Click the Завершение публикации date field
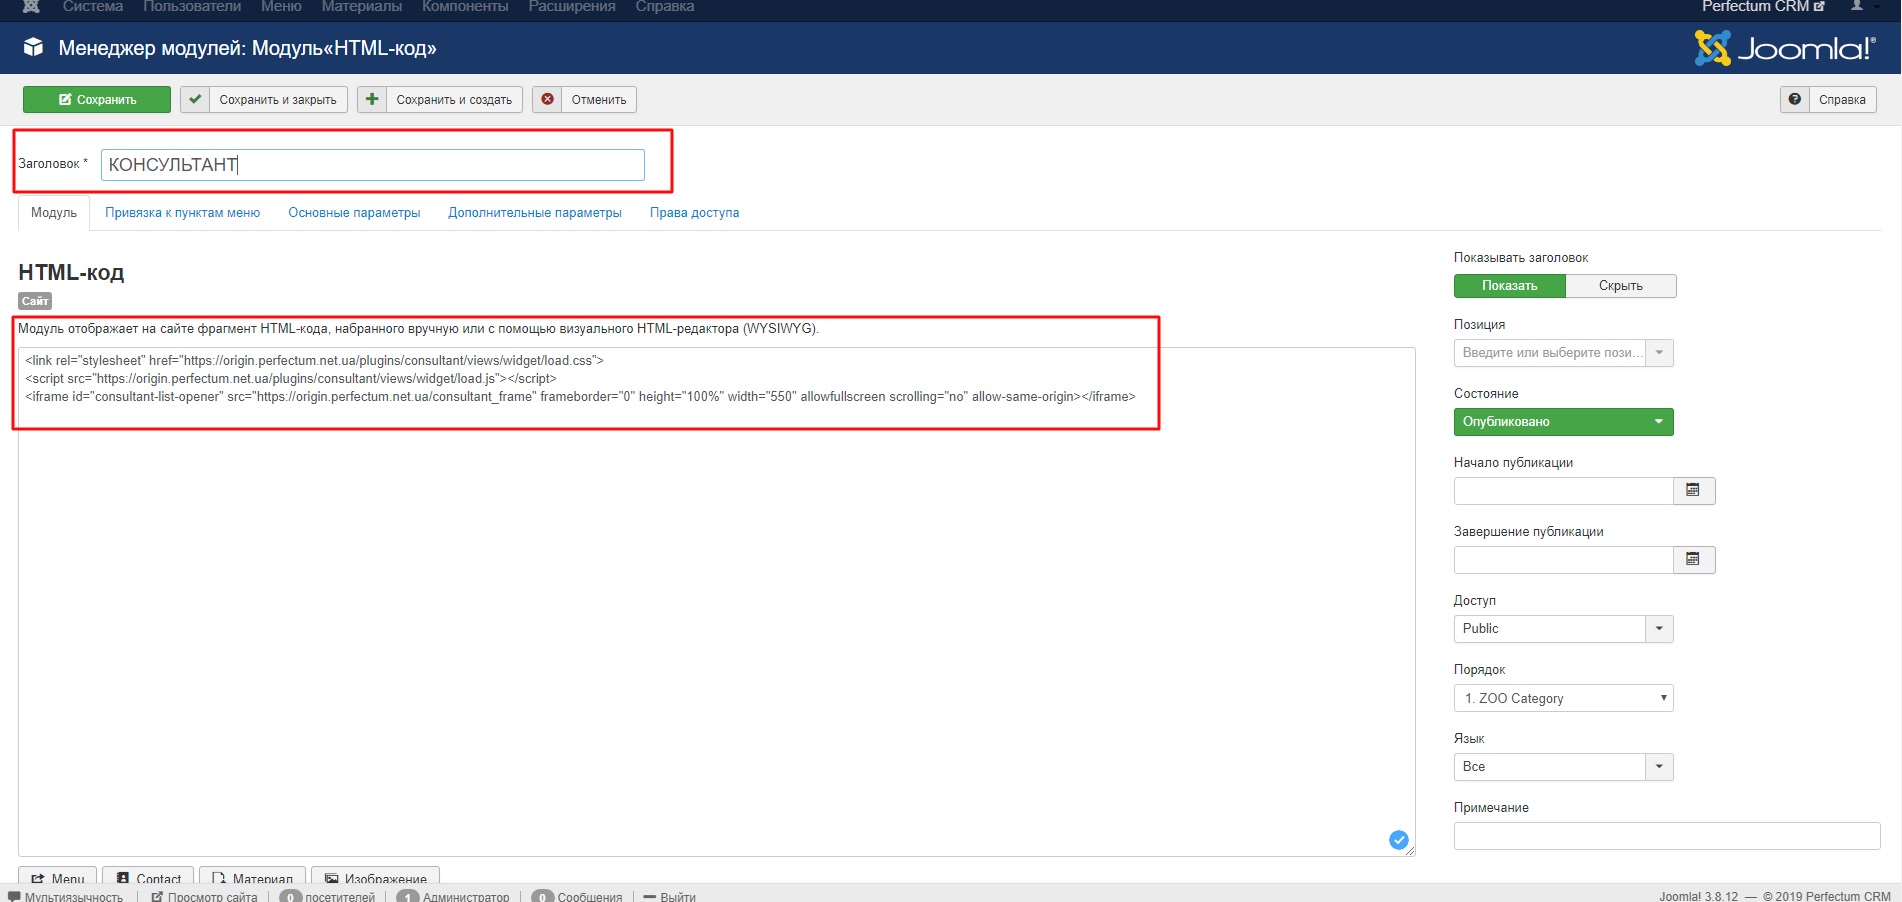 1563,560
